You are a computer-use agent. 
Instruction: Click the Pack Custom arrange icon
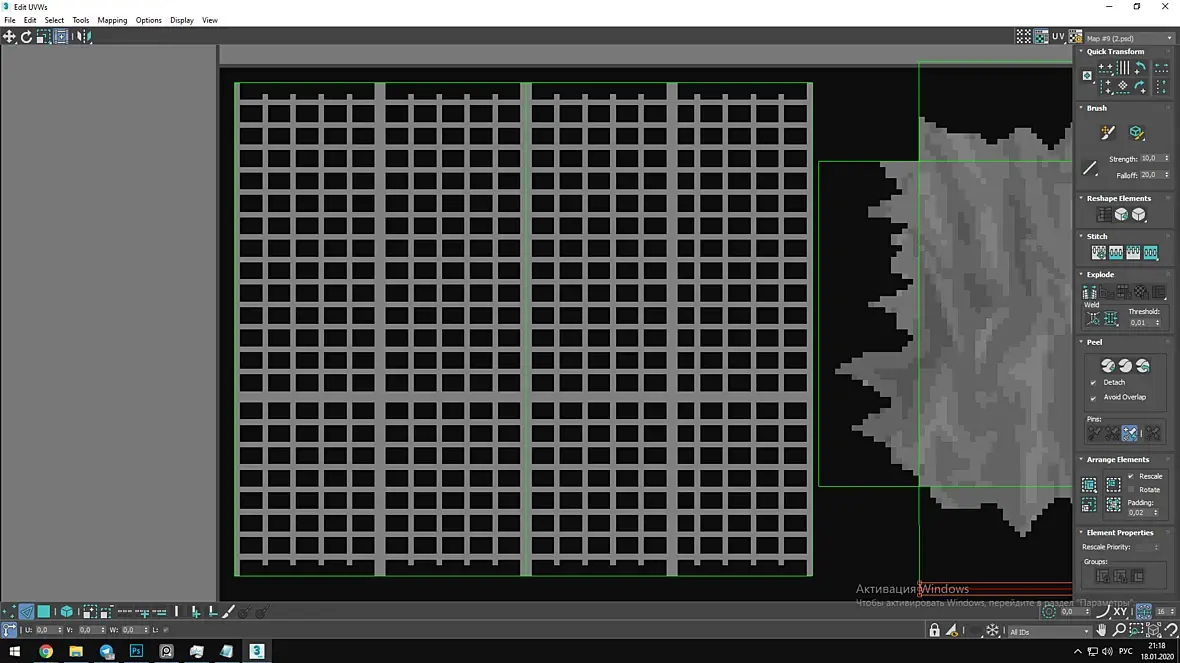(x=1089, y=485)
